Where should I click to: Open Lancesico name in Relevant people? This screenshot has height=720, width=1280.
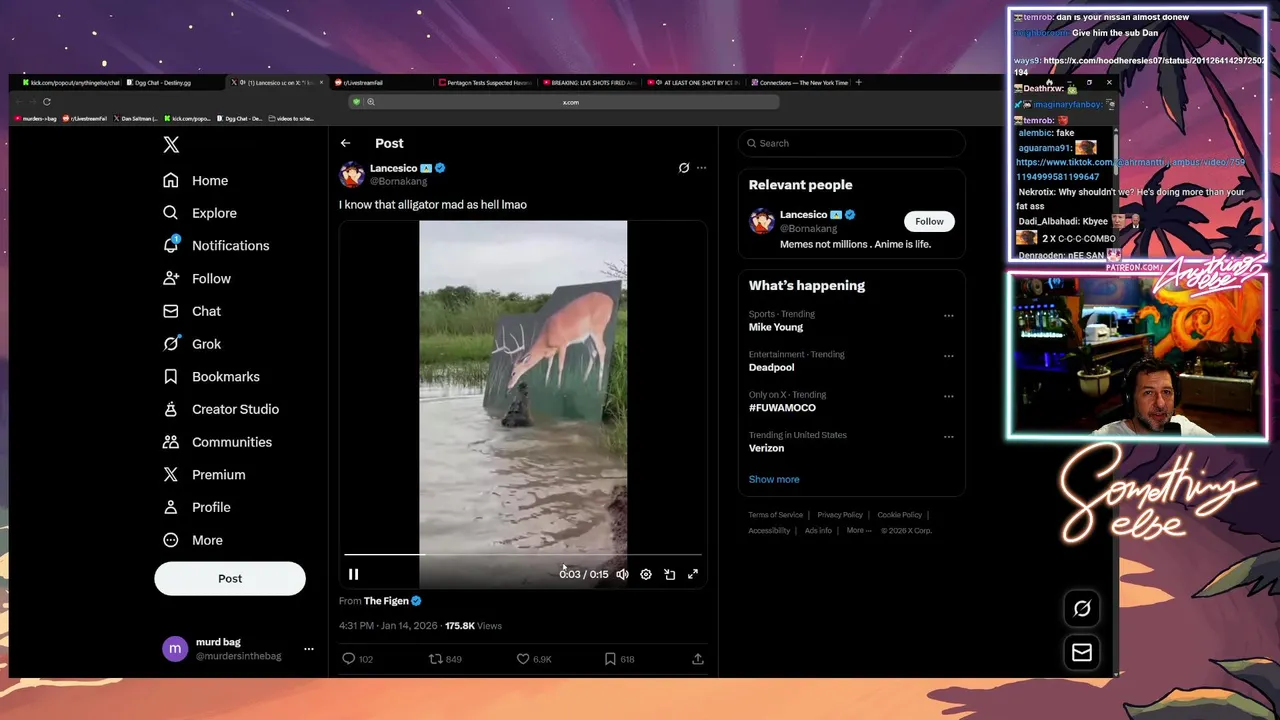pos(803,215)
